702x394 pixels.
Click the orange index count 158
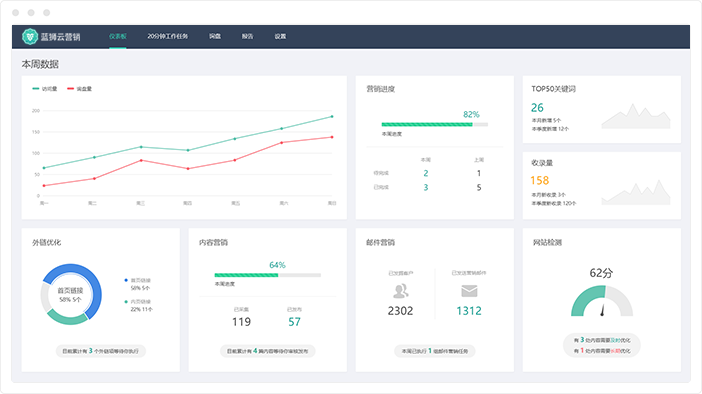539,180
